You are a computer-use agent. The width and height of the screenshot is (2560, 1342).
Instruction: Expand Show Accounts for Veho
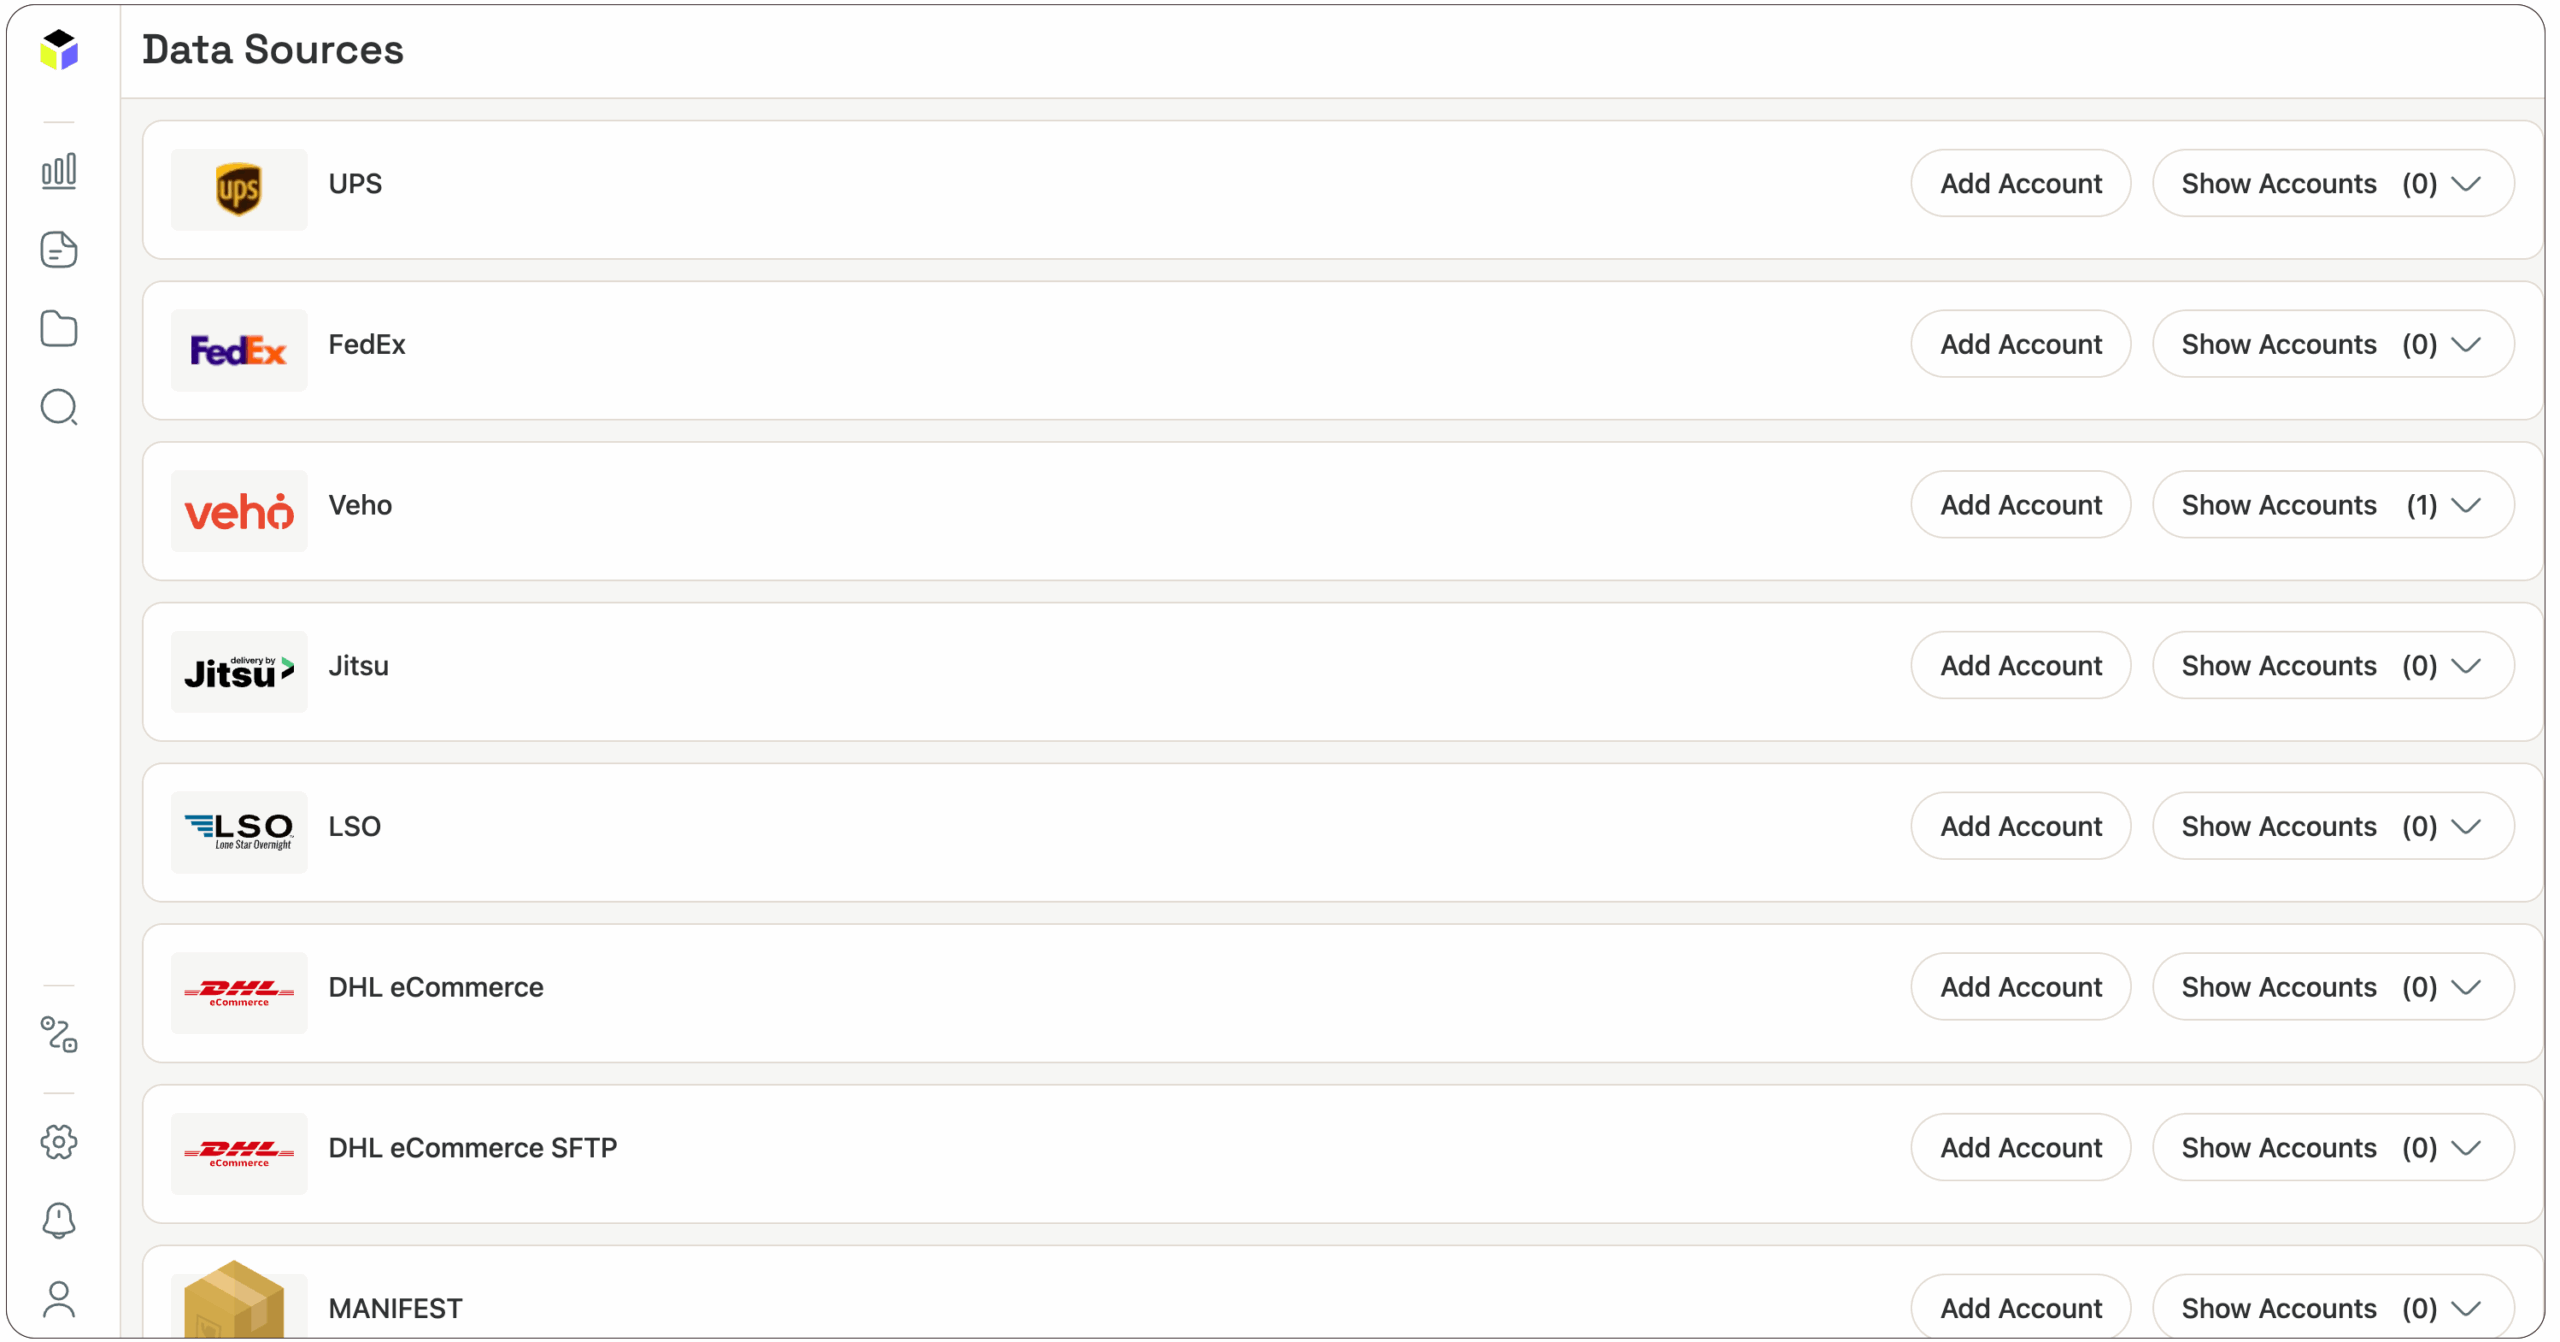click(x=2332, y=506)
